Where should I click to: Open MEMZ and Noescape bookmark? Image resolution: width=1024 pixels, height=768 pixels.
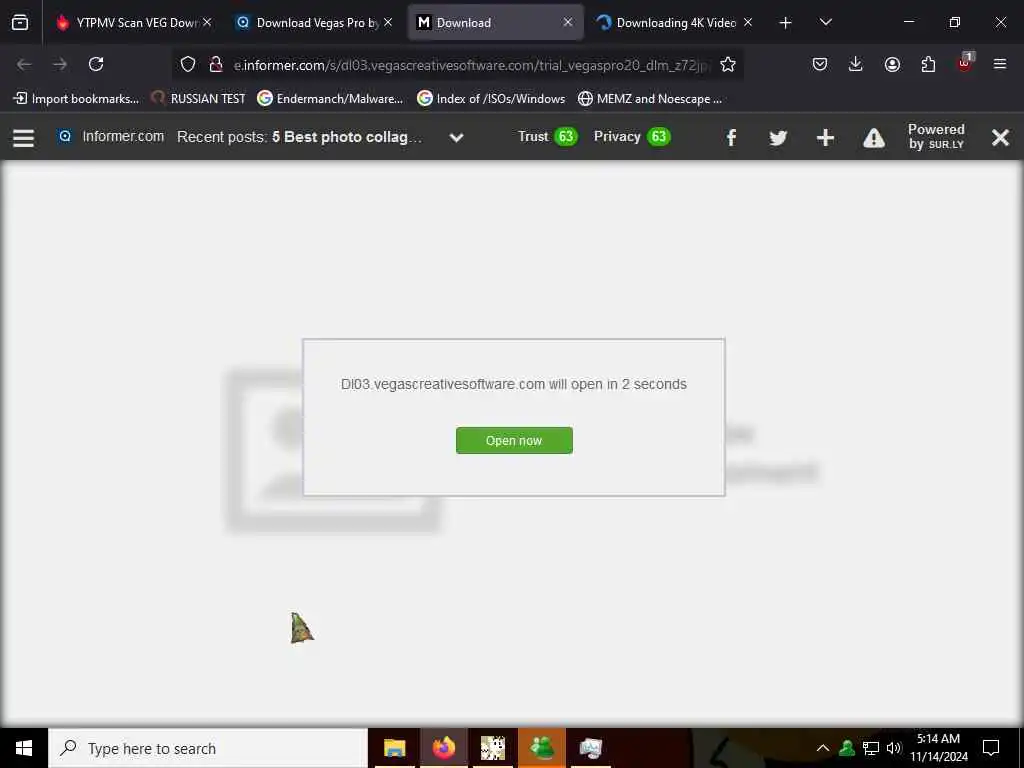(x=650, y=99)
